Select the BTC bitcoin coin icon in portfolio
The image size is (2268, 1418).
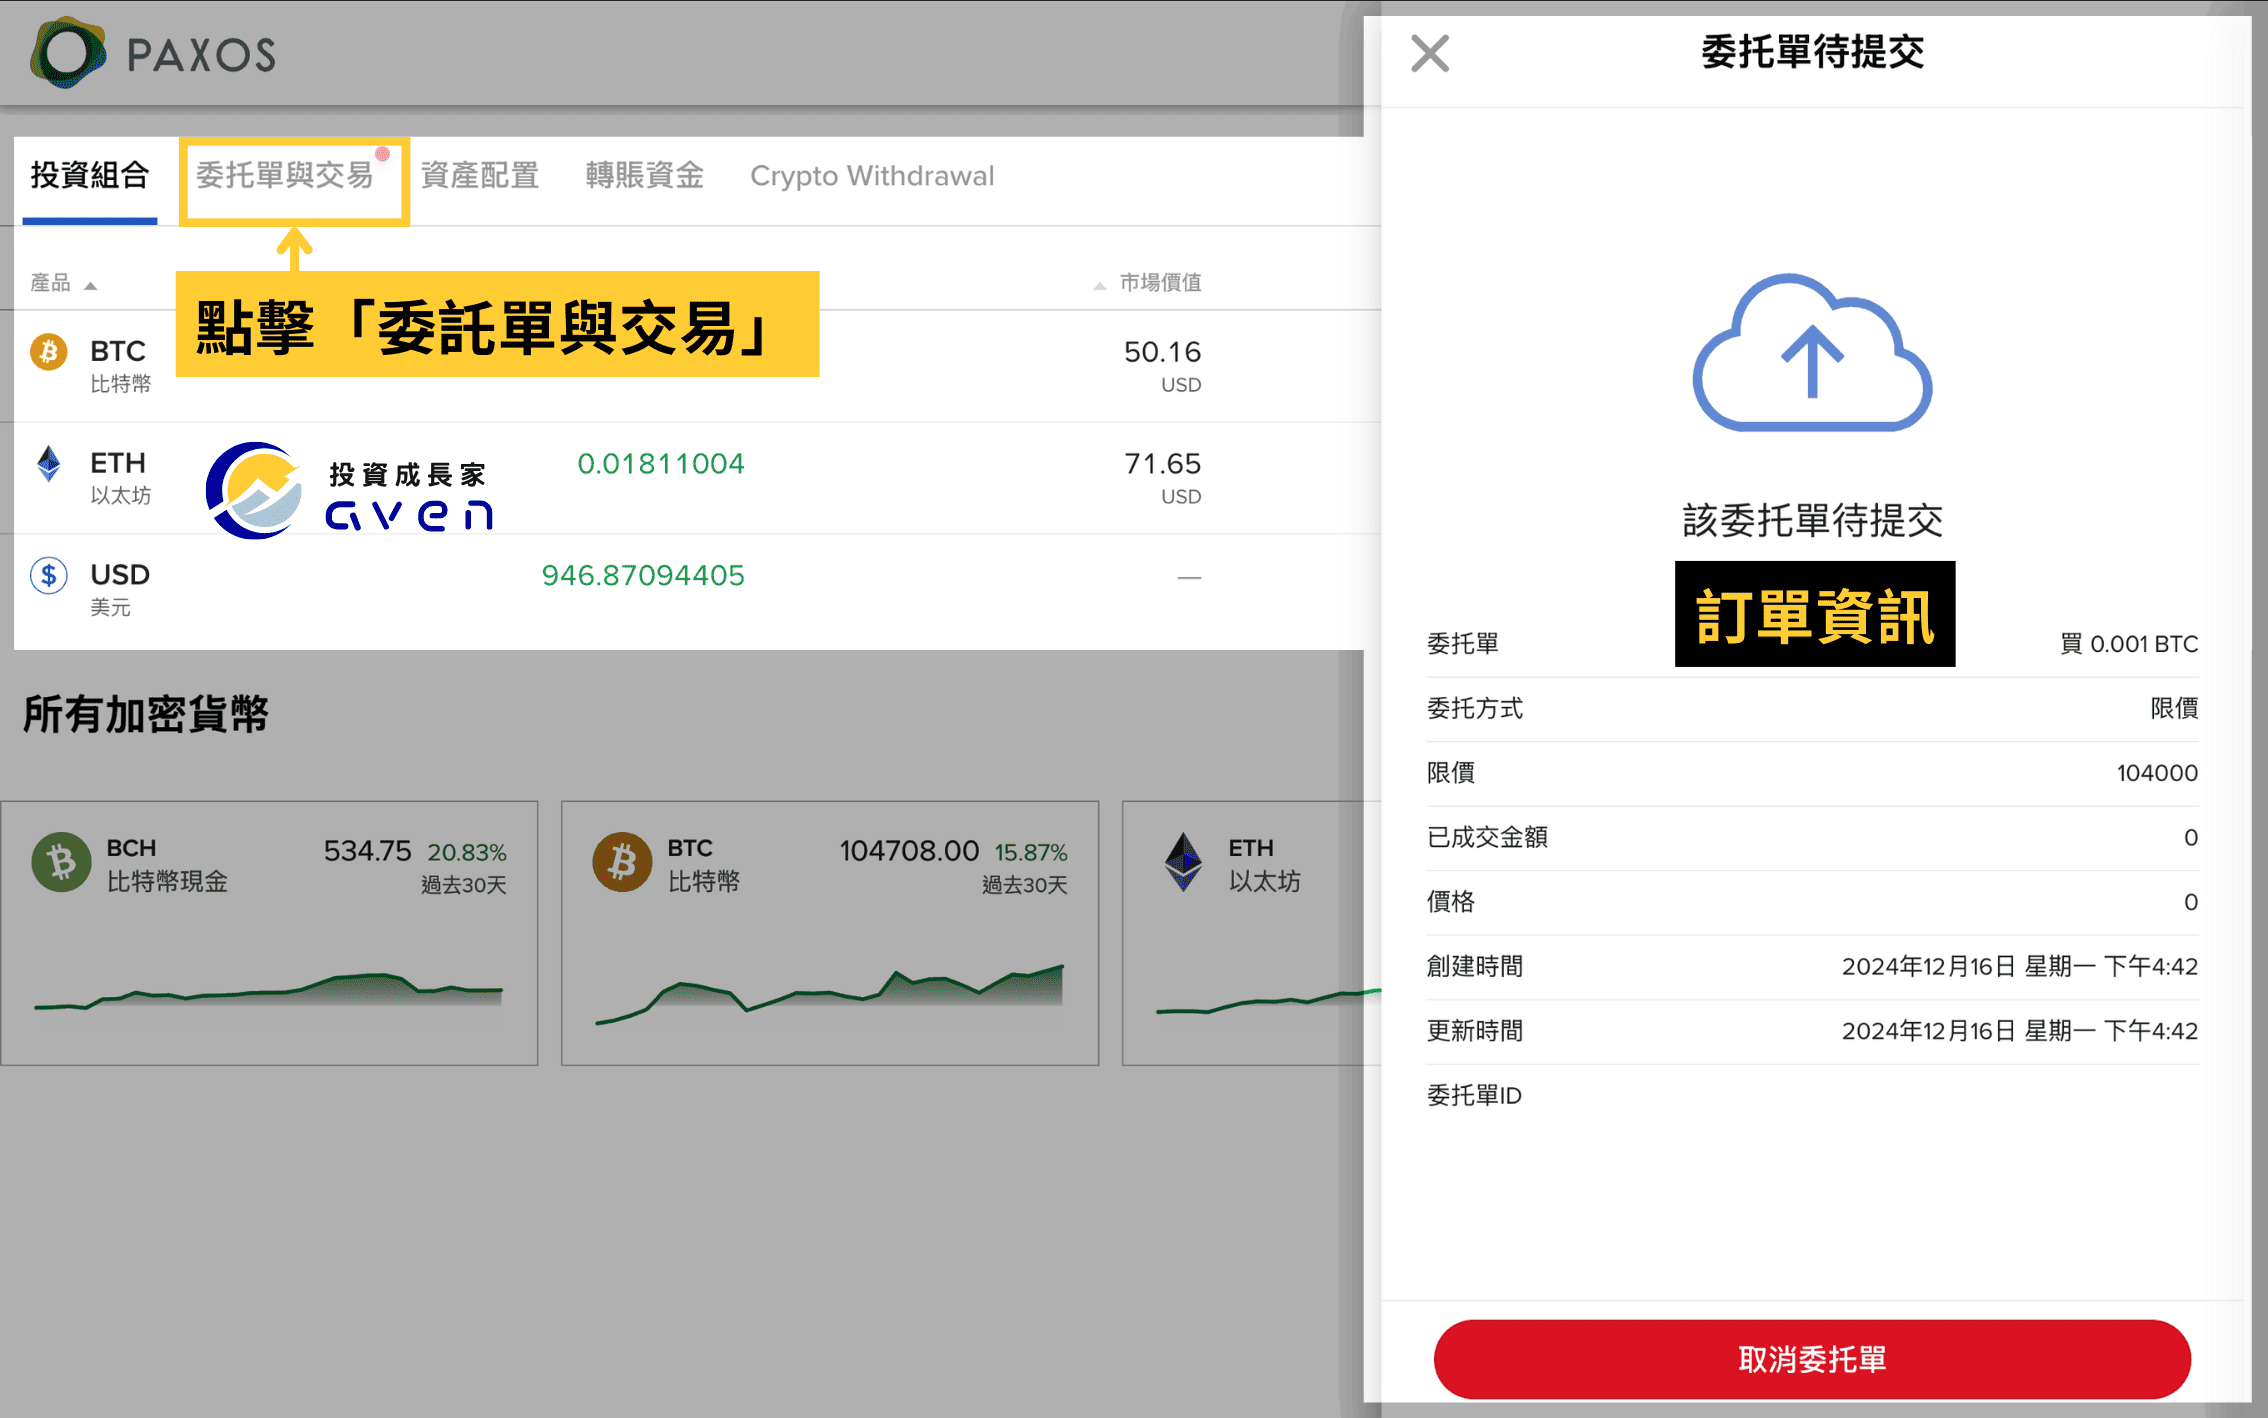click(47, 352)
